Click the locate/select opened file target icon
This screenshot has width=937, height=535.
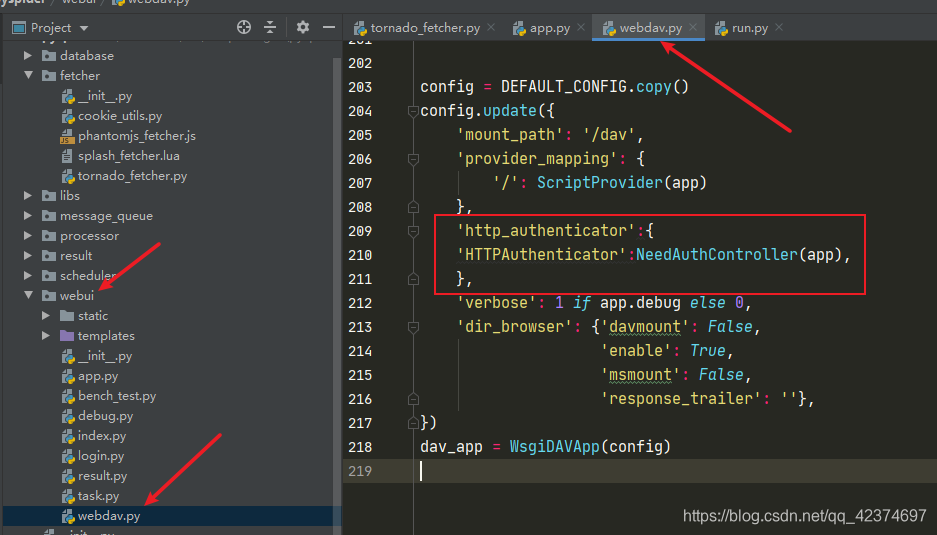tap(244, 27)
